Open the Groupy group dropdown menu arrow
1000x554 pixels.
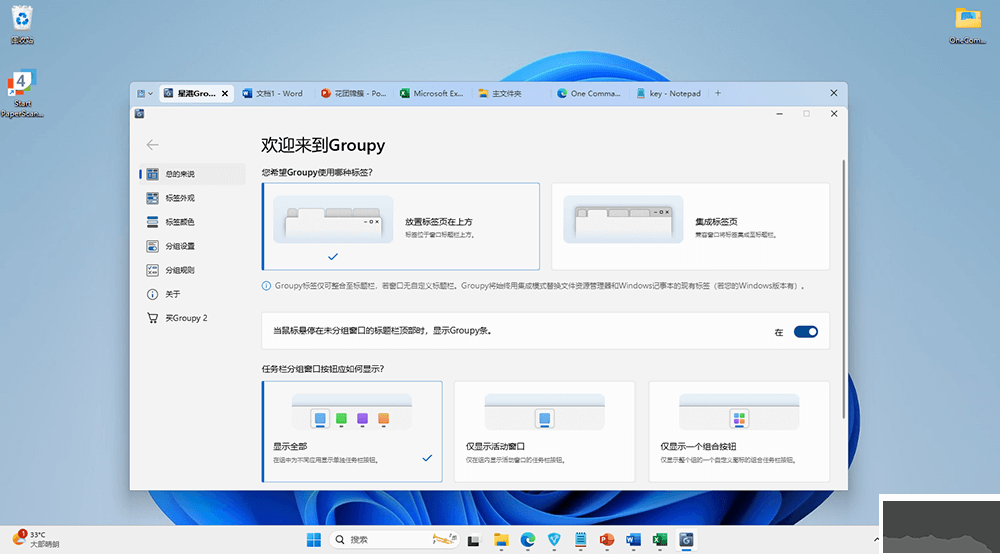coord(151,94)
